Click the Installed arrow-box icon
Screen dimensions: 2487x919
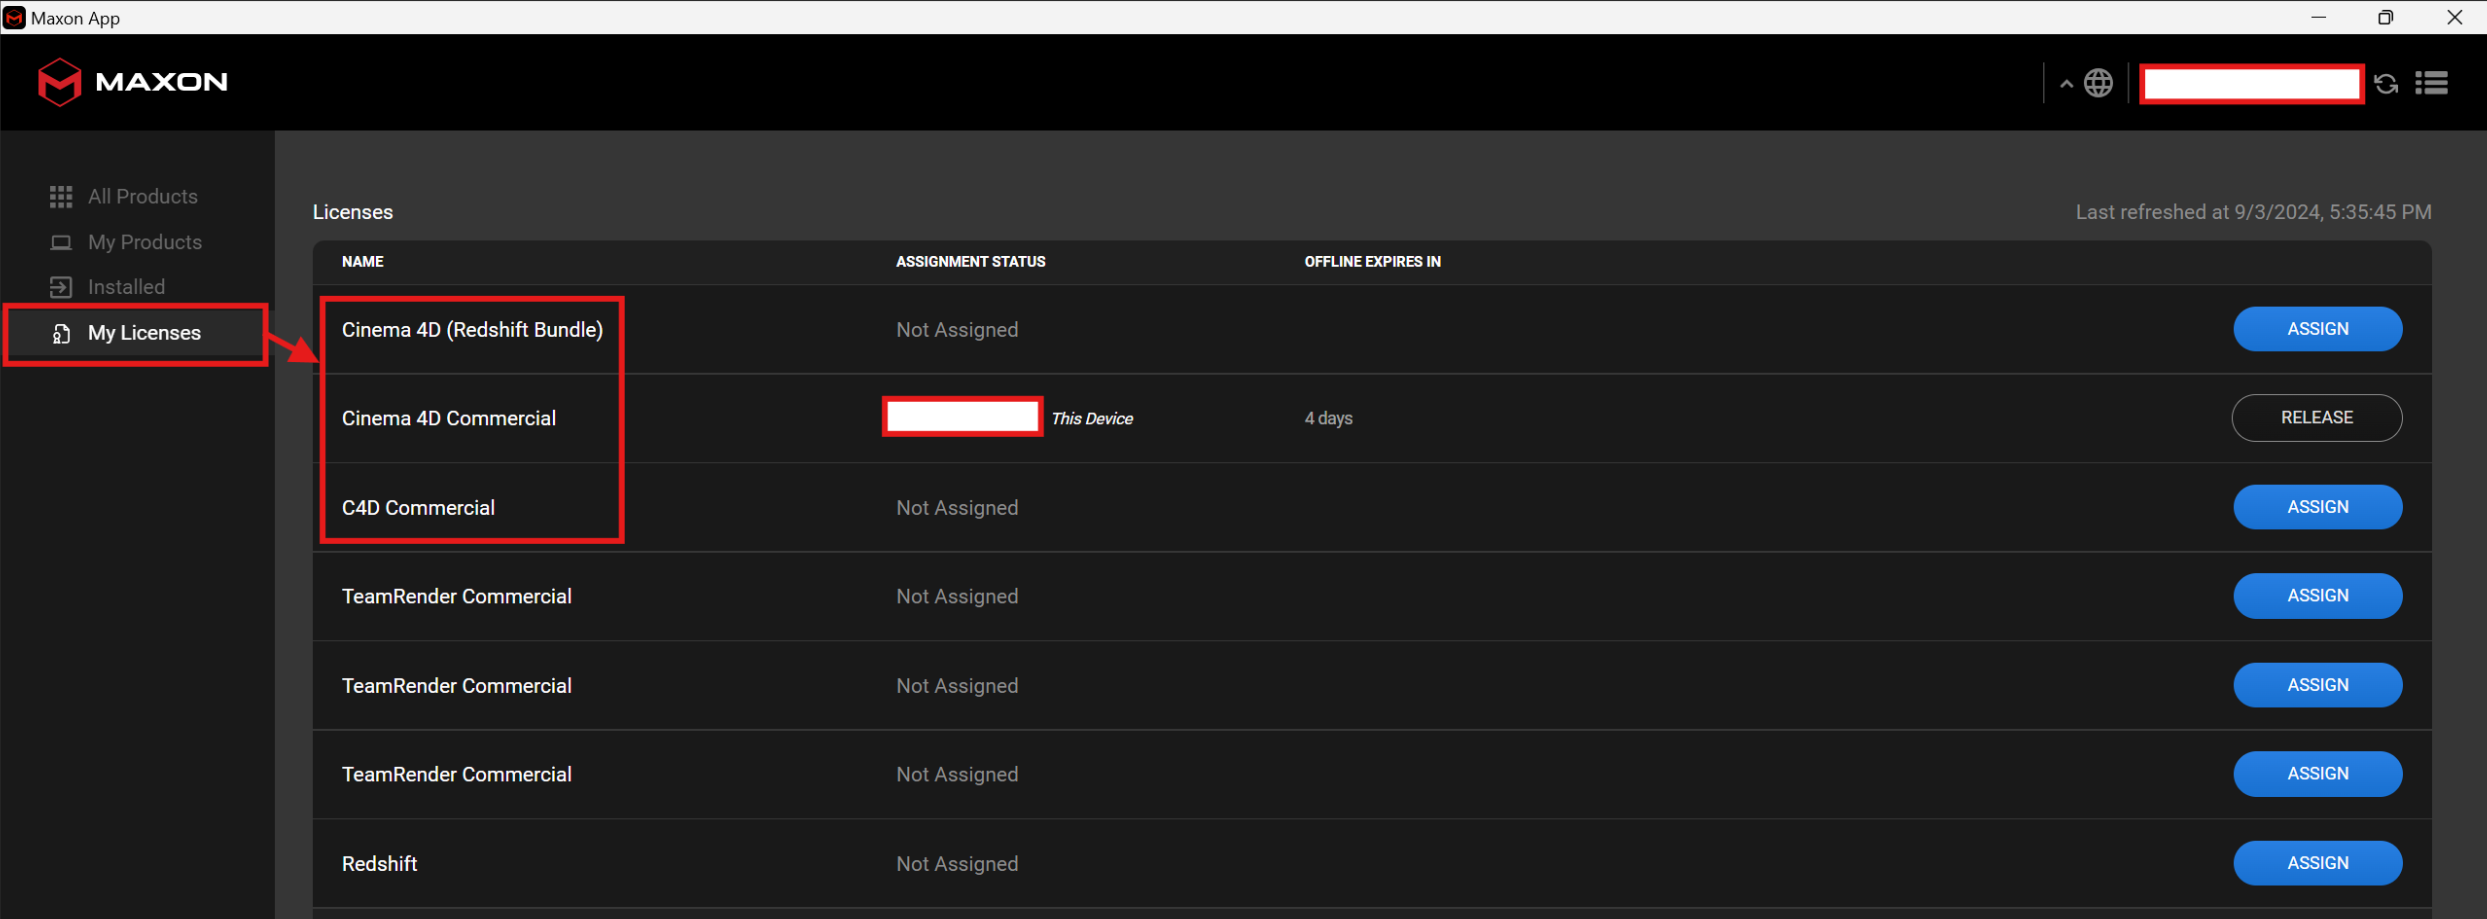[61, 287]
